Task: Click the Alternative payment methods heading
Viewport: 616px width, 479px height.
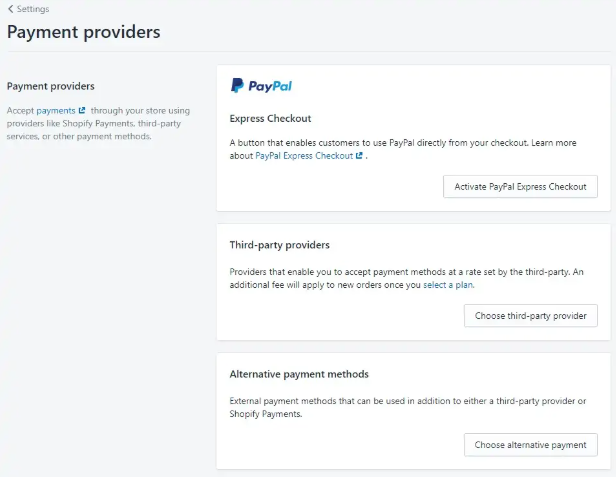Action: (x=299, y=374)
